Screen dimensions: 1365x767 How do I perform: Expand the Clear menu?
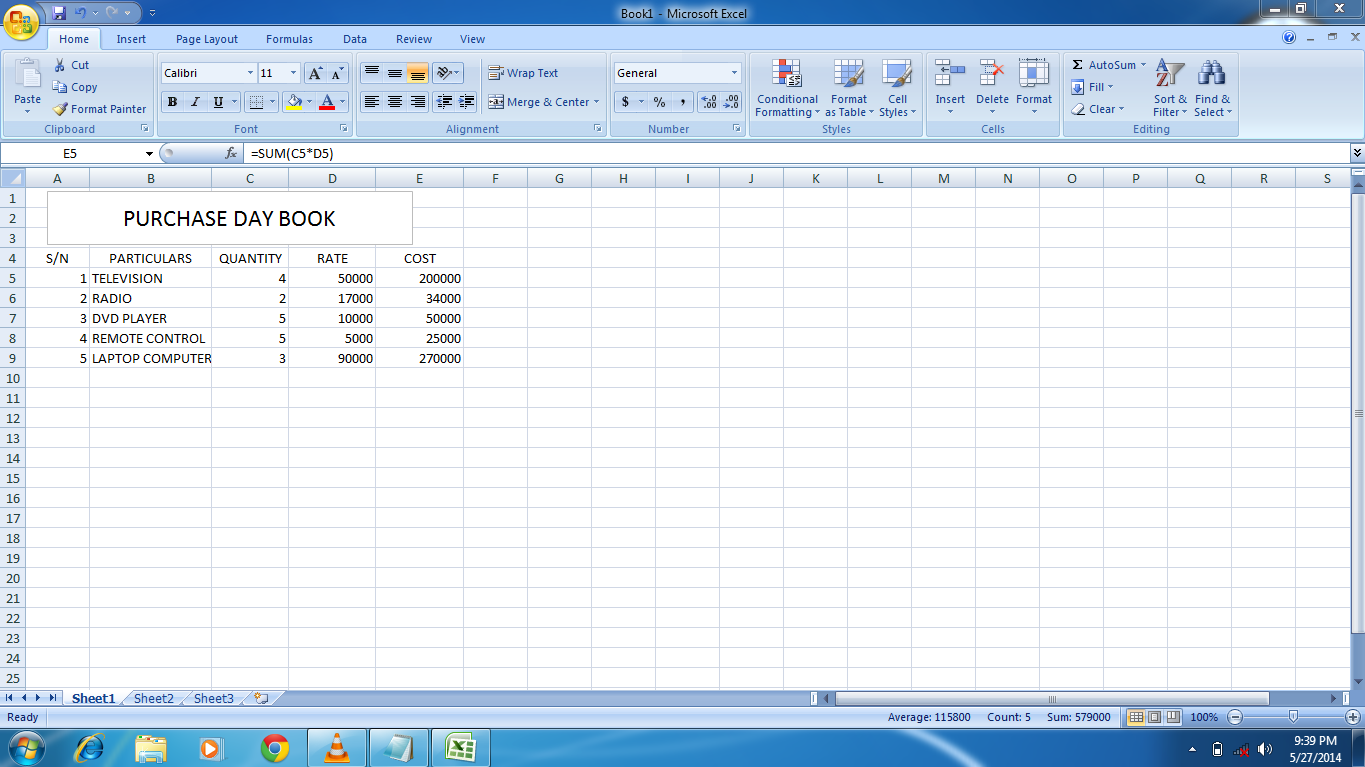click(1097, 109)
